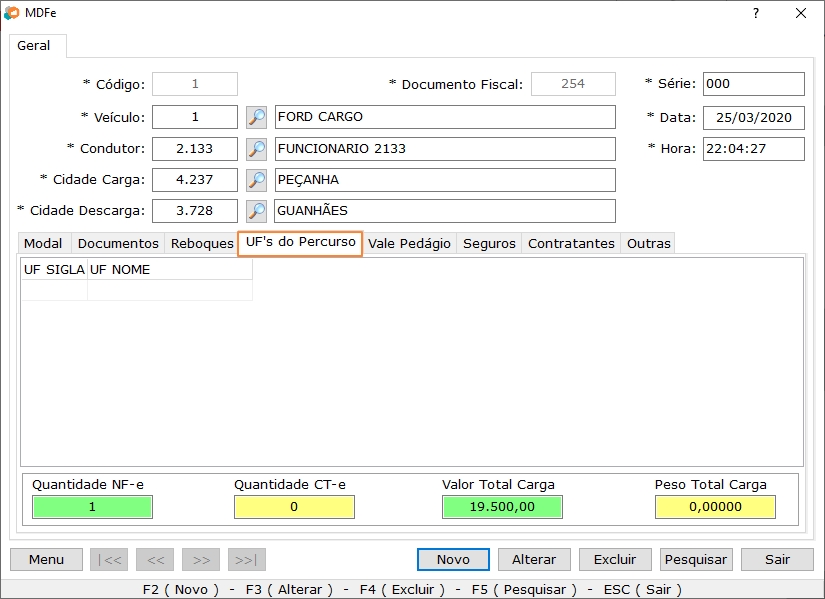
Task: Click the Menu button
Action: (46, 559)
